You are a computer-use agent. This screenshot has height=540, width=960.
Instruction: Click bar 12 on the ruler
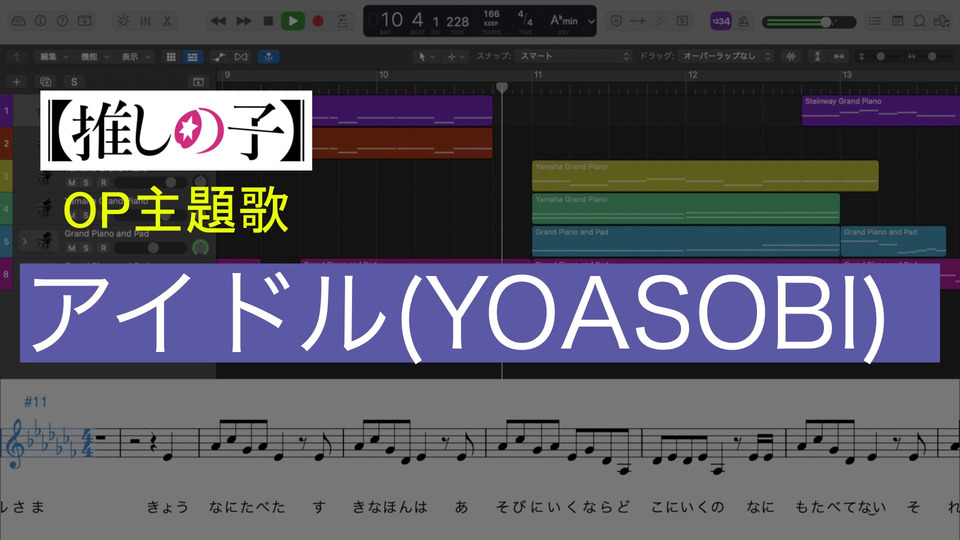[x=692, y=75]
